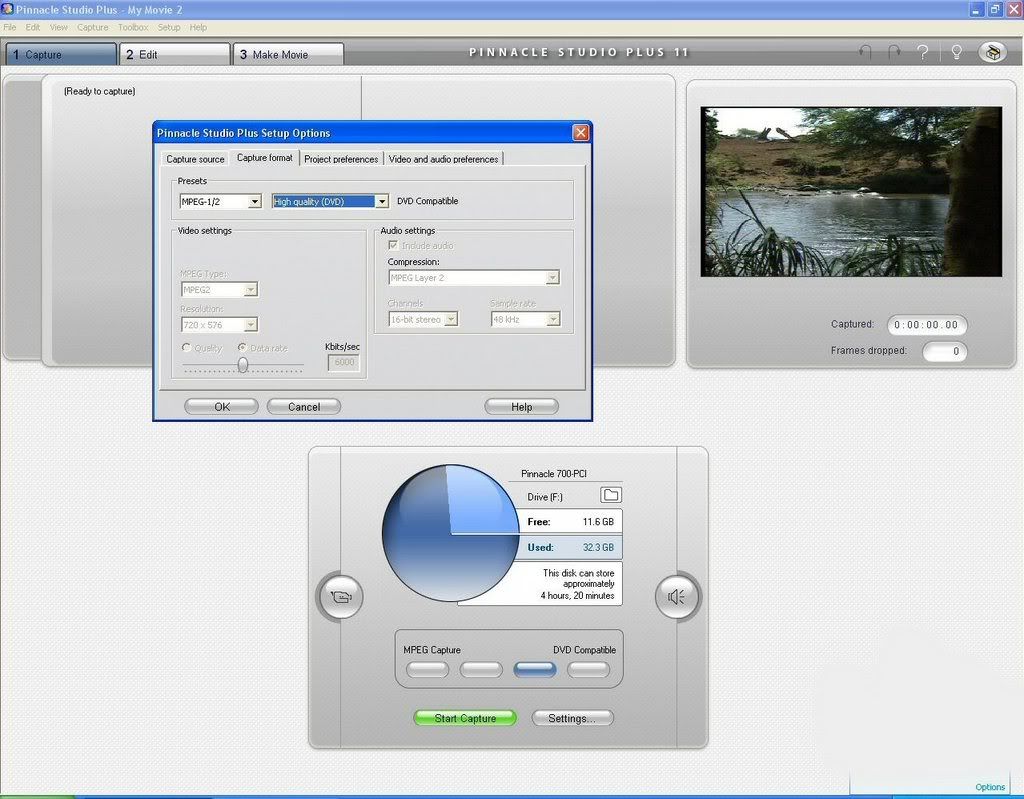Open the question mark Help icon
Image resolution: width=1024 pixels, height=799 pixels.
click(x=923, y=52)
